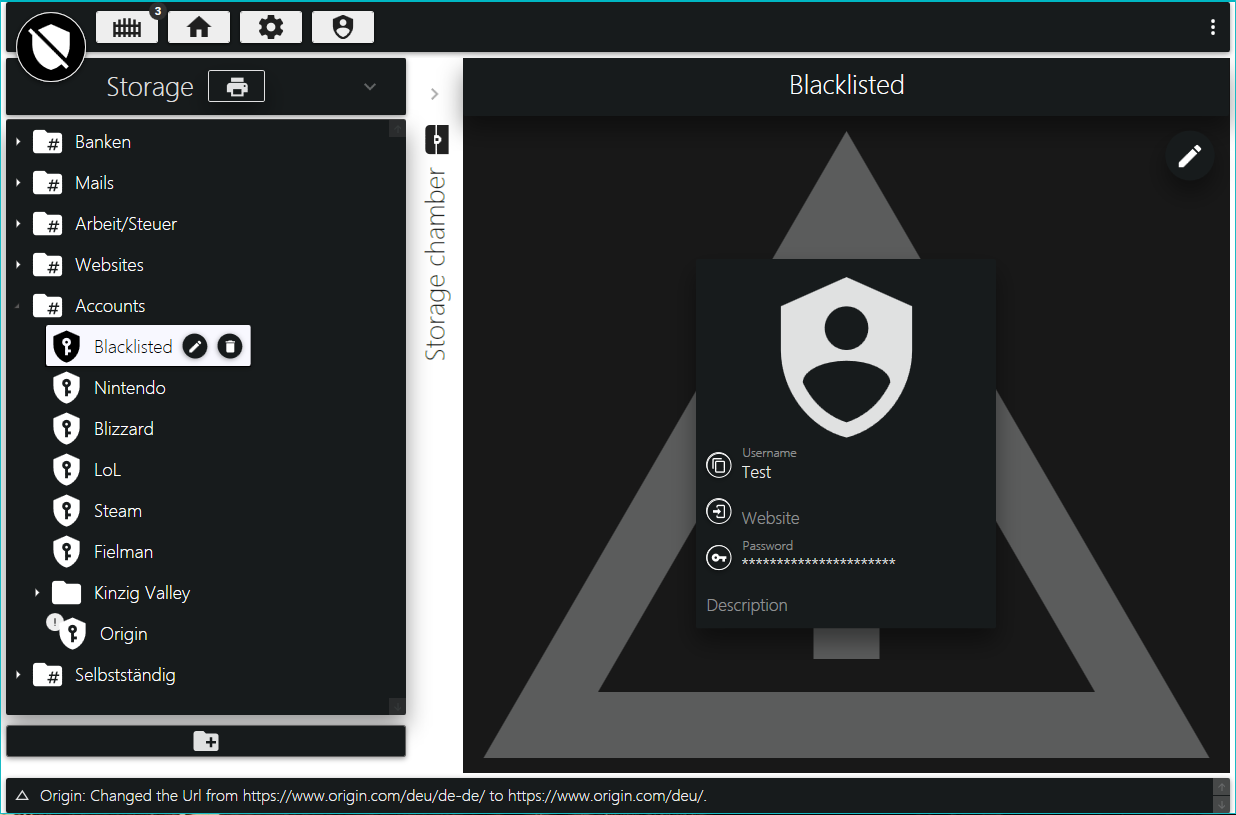Image resolution: width=1236 pixels, height=815 pixels.
Task: Copy the username with copy icon
Action: (718, 465)
